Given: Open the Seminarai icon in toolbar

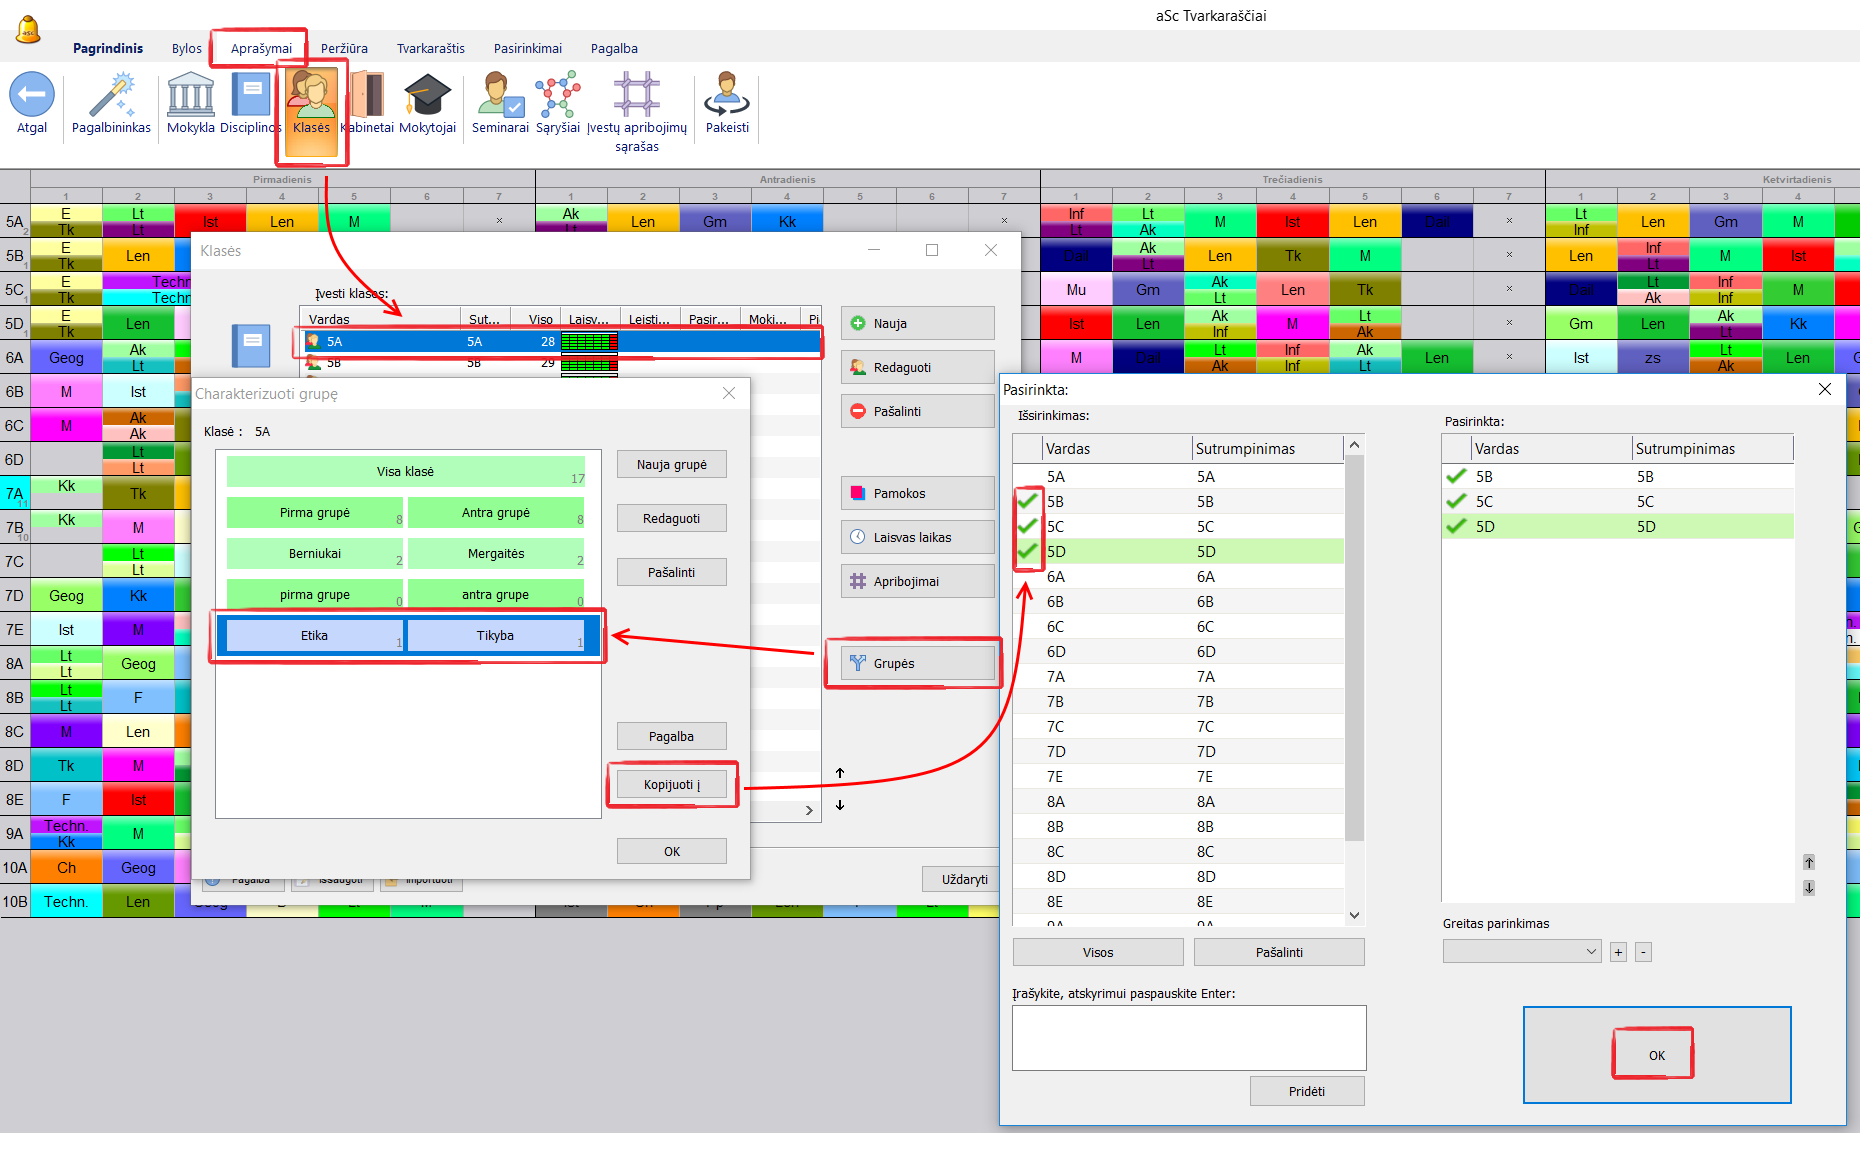Looking at the screenshot, I should point(499,96).
